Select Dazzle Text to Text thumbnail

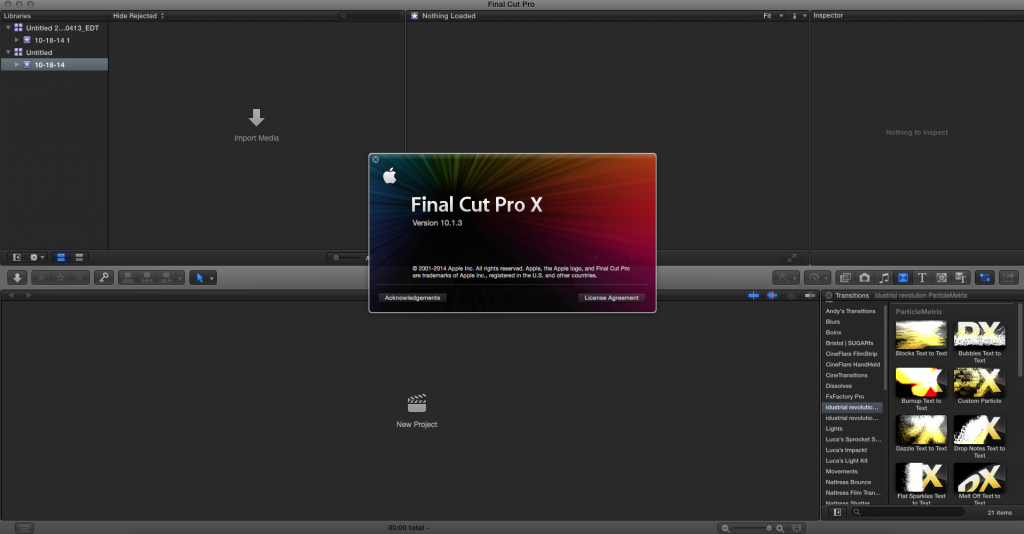coord(921,430)
